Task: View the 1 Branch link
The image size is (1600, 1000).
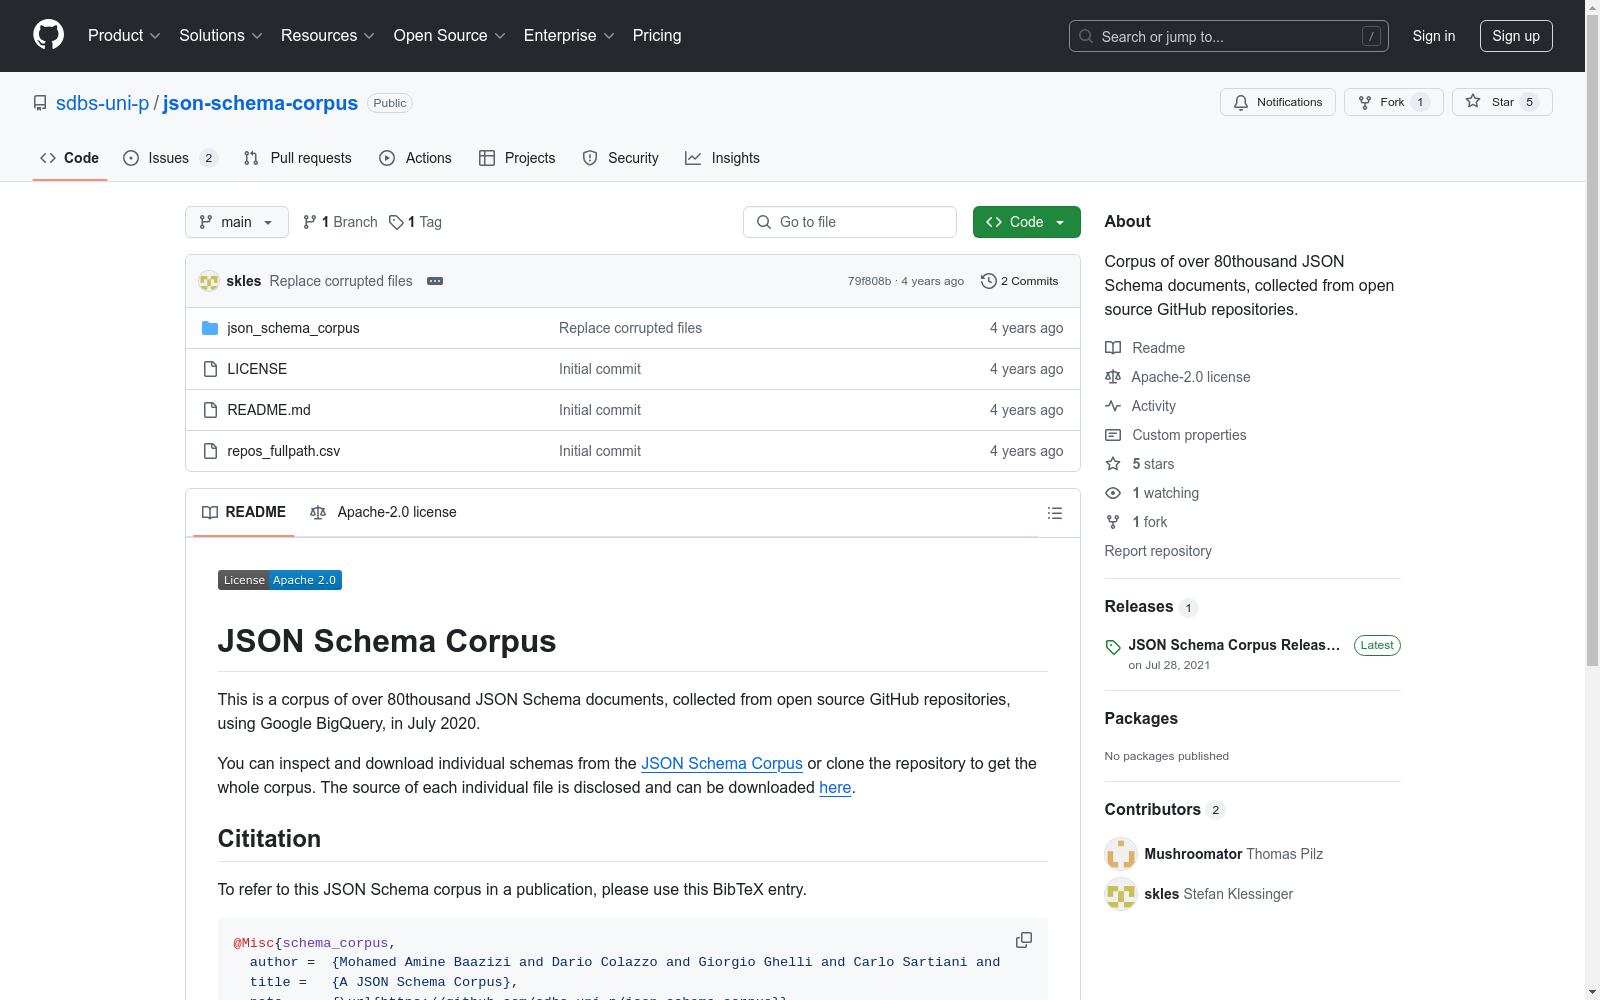Action: click(x=340, y=222)
